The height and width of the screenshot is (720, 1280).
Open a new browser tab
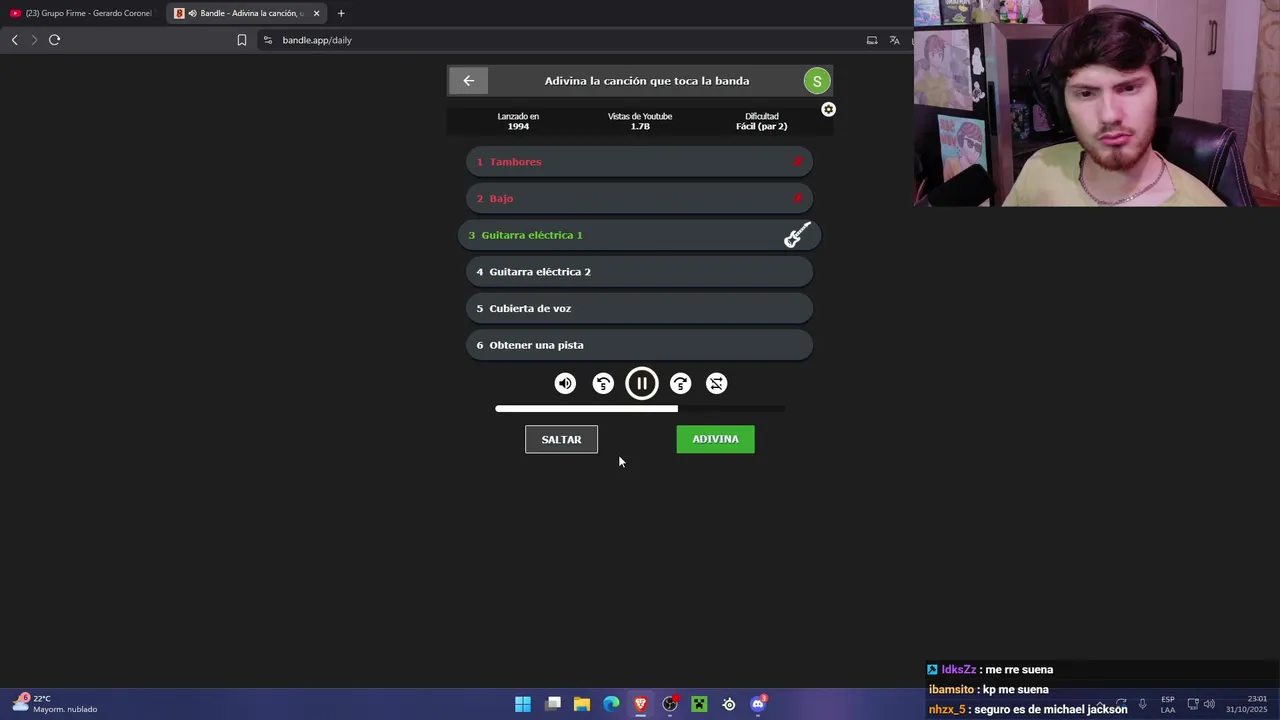[341, 13]
